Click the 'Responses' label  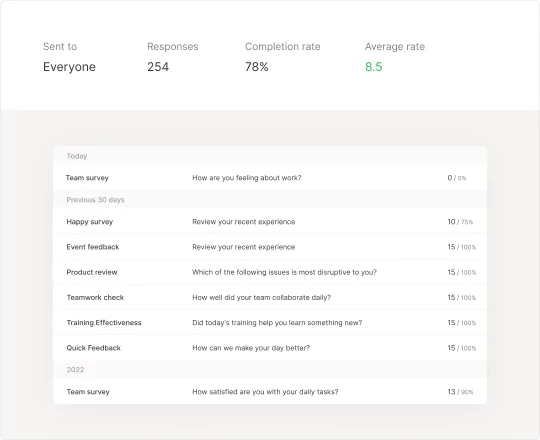(173, 46)
